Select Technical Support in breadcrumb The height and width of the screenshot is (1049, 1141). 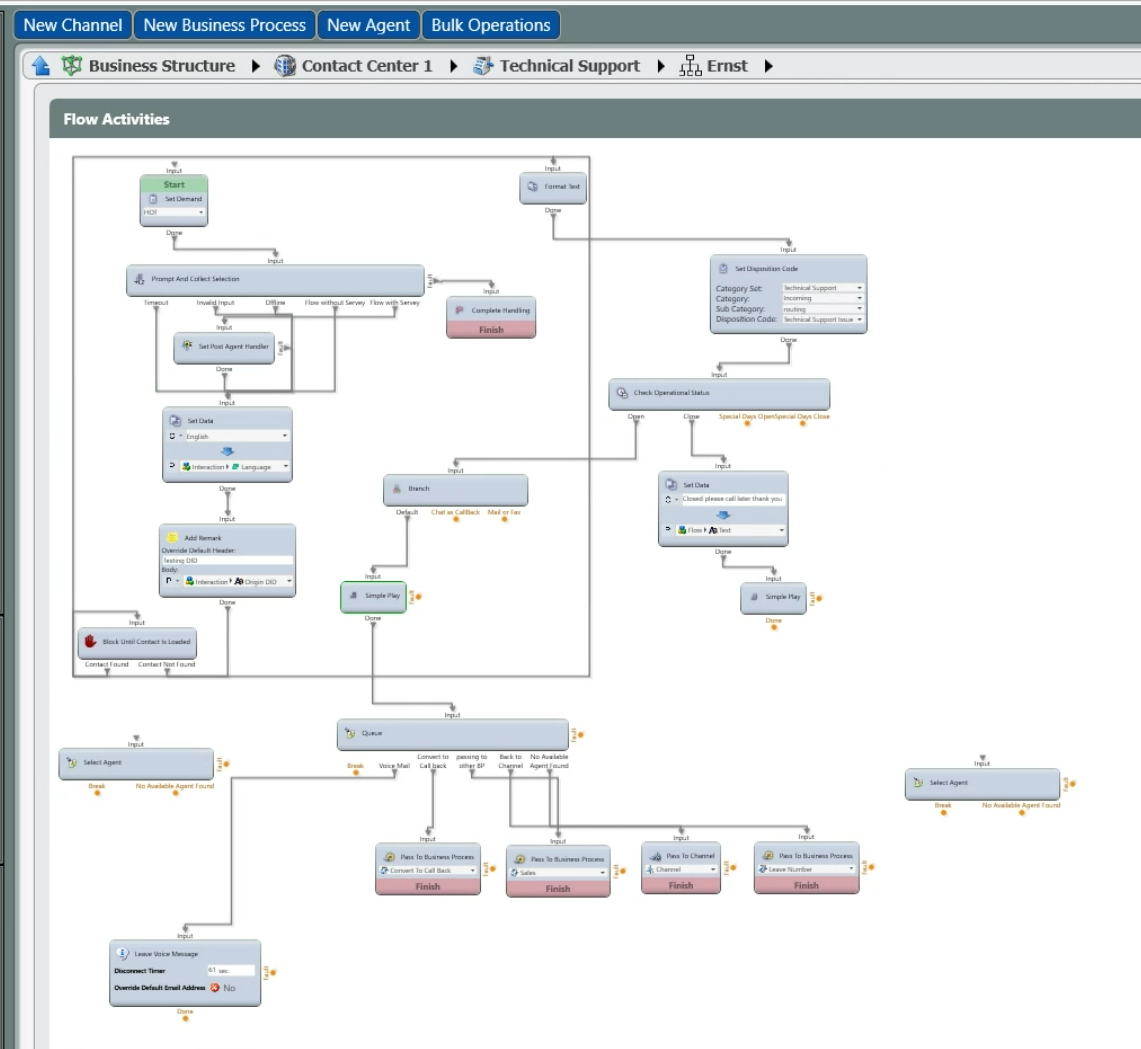pos(569,66)
